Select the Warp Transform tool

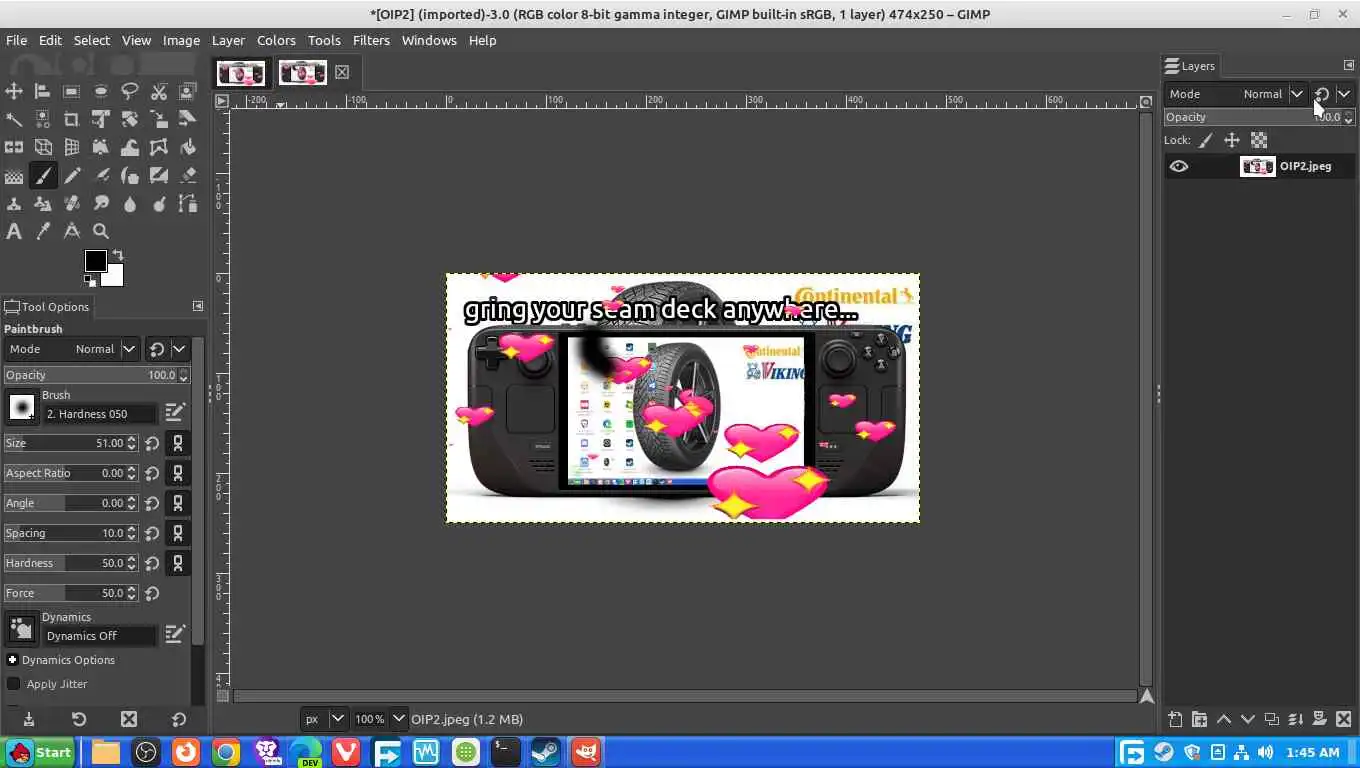[x=130, y=147]
